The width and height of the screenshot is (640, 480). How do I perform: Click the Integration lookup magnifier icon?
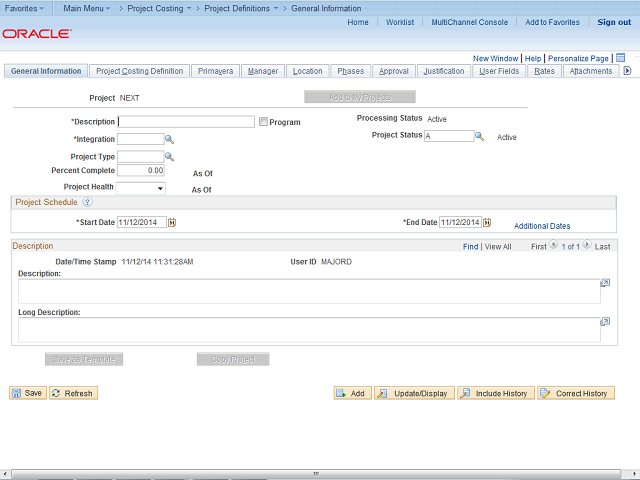[x=170, y=140]
